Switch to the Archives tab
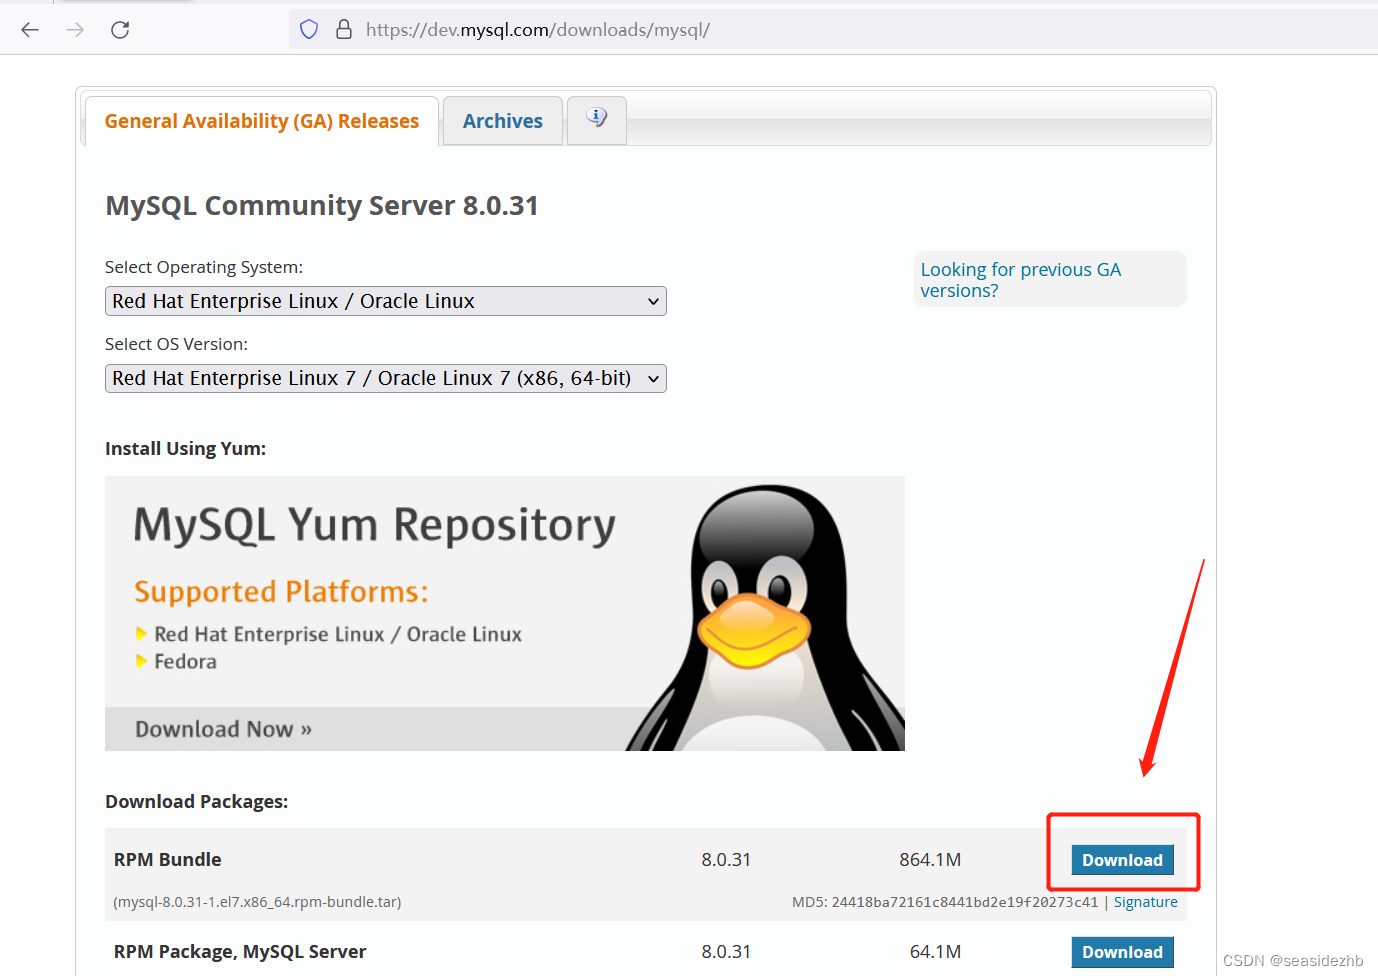This screenshot has width=1378, height=976. (x=503, y=121)
